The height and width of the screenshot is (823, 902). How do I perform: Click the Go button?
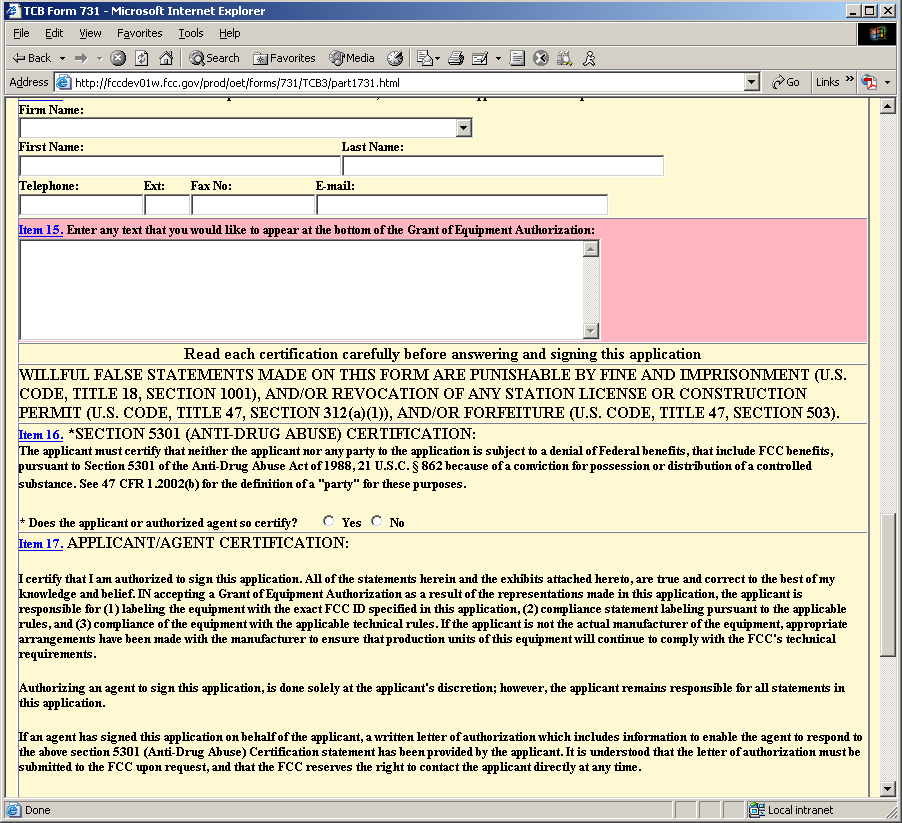[786, 82]
